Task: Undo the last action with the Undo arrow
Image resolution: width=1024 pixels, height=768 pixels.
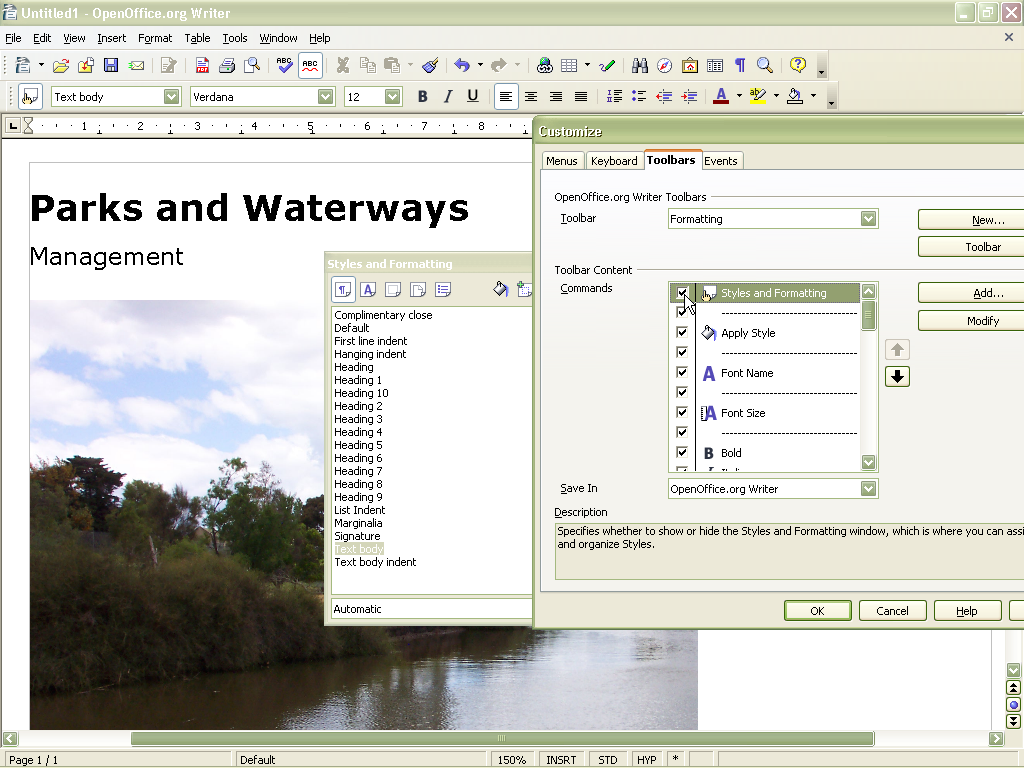Action: [x=462, y=65]
